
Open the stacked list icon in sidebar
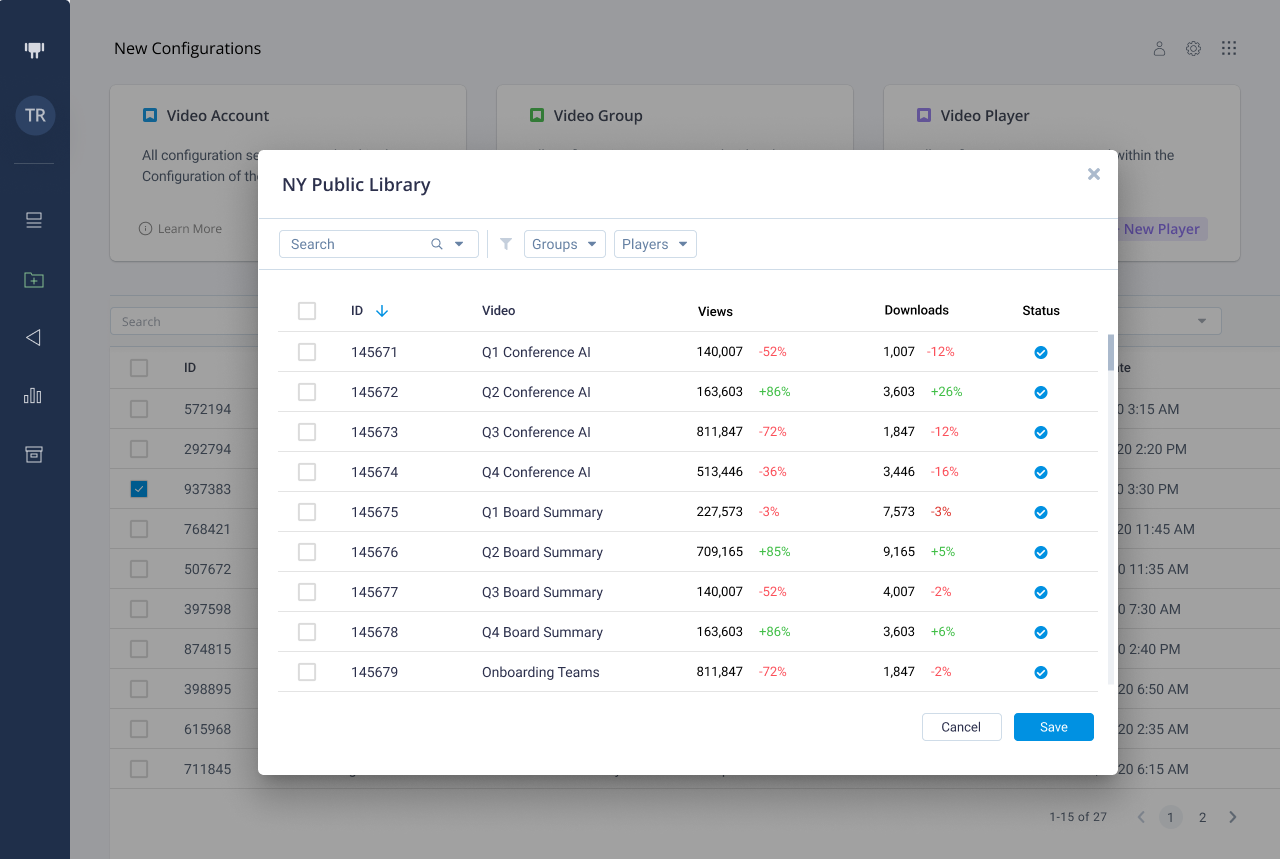click(34, 220)
